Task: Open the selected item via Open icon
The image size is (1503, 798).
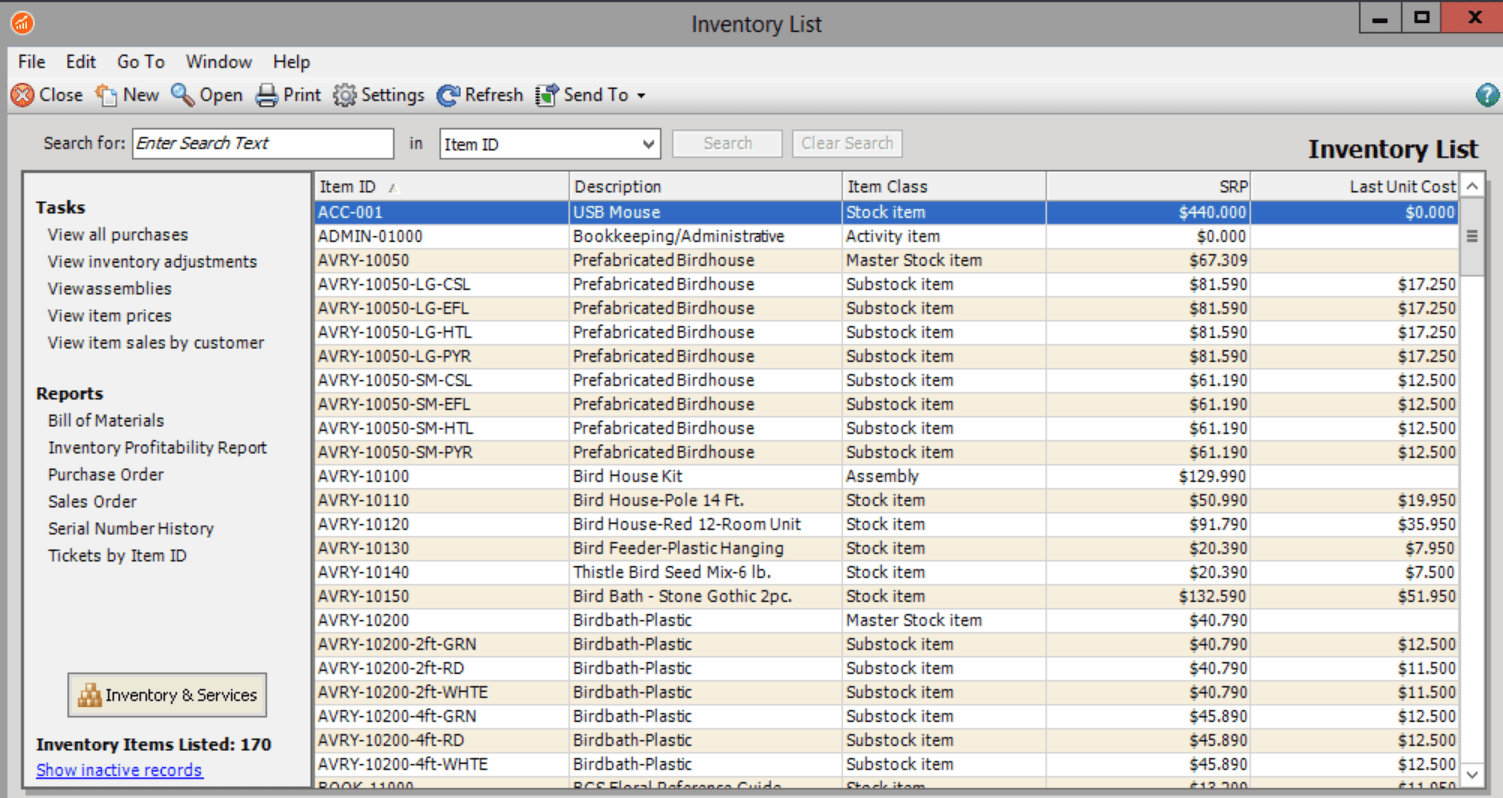Action: tap(182, 95)
